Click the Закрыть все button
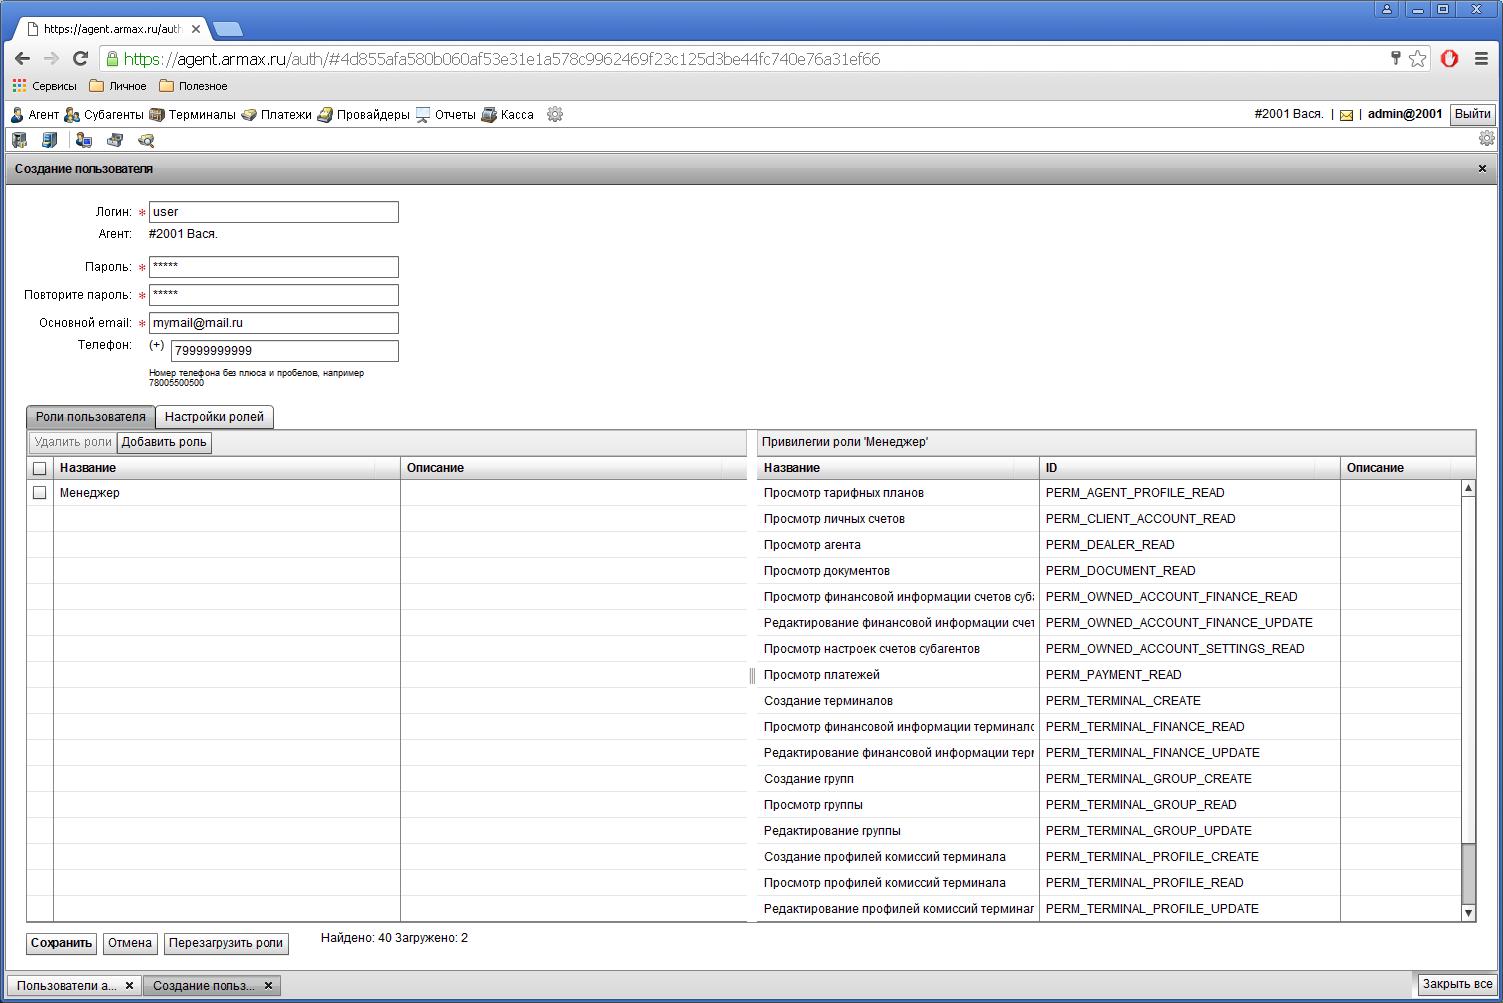Image resolution: width=1503 pixels, height=1003 pixels. pos(1457,985)
